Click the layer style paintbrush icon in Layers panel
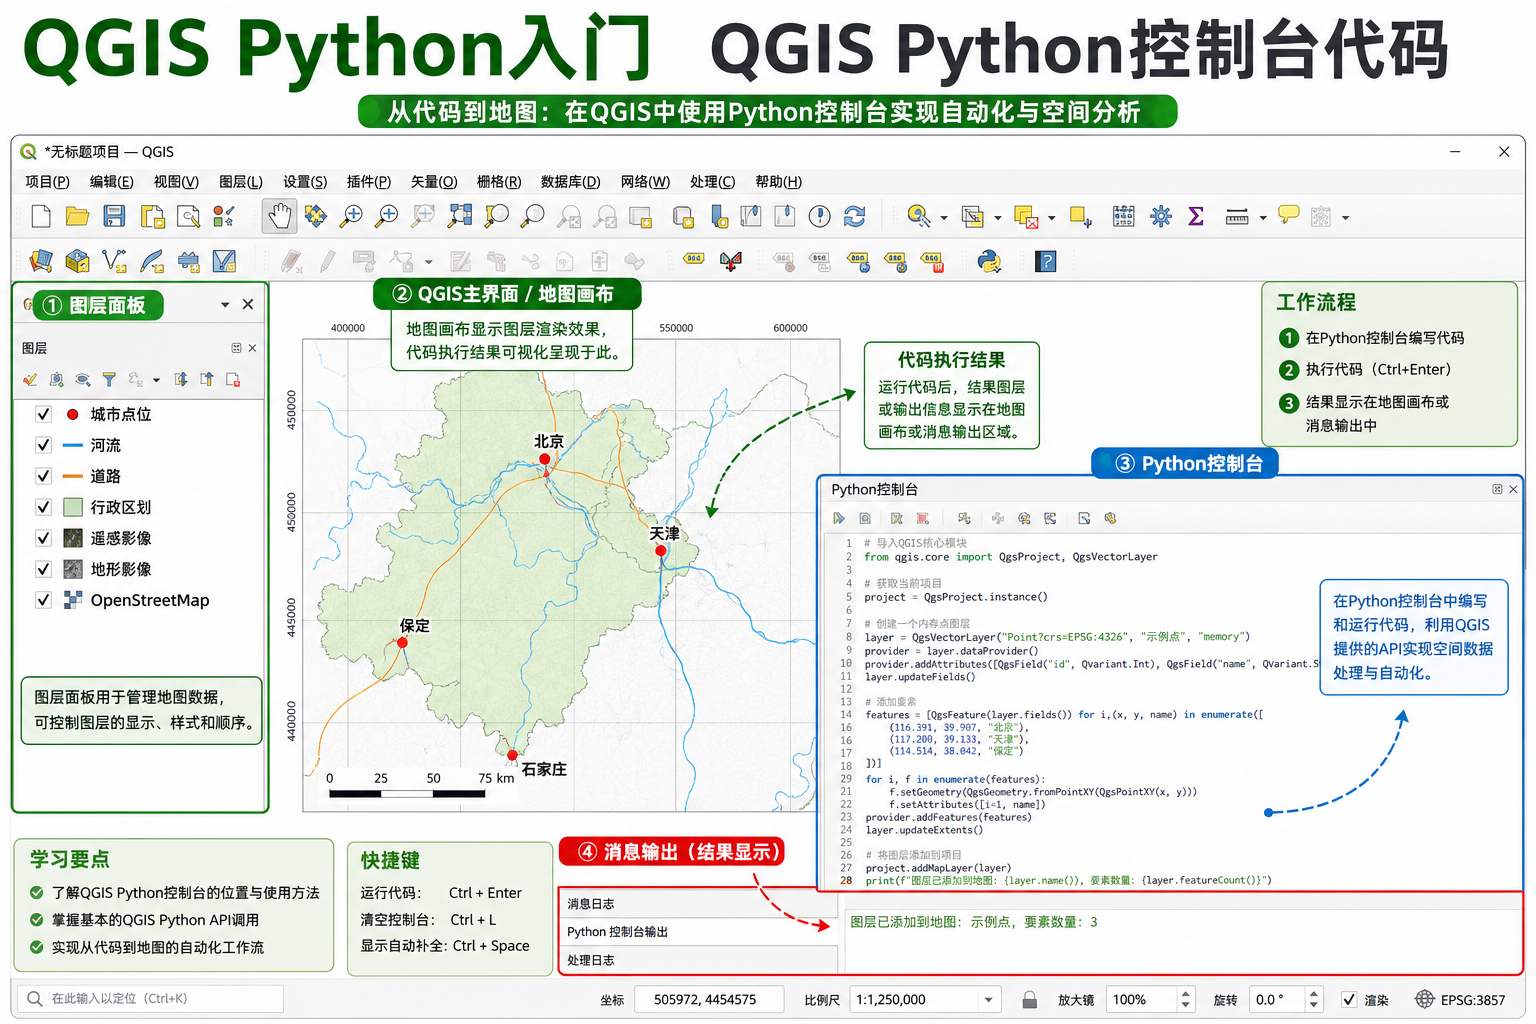The width and height of the screenshot is (1536, 1024). click(30, 379)
